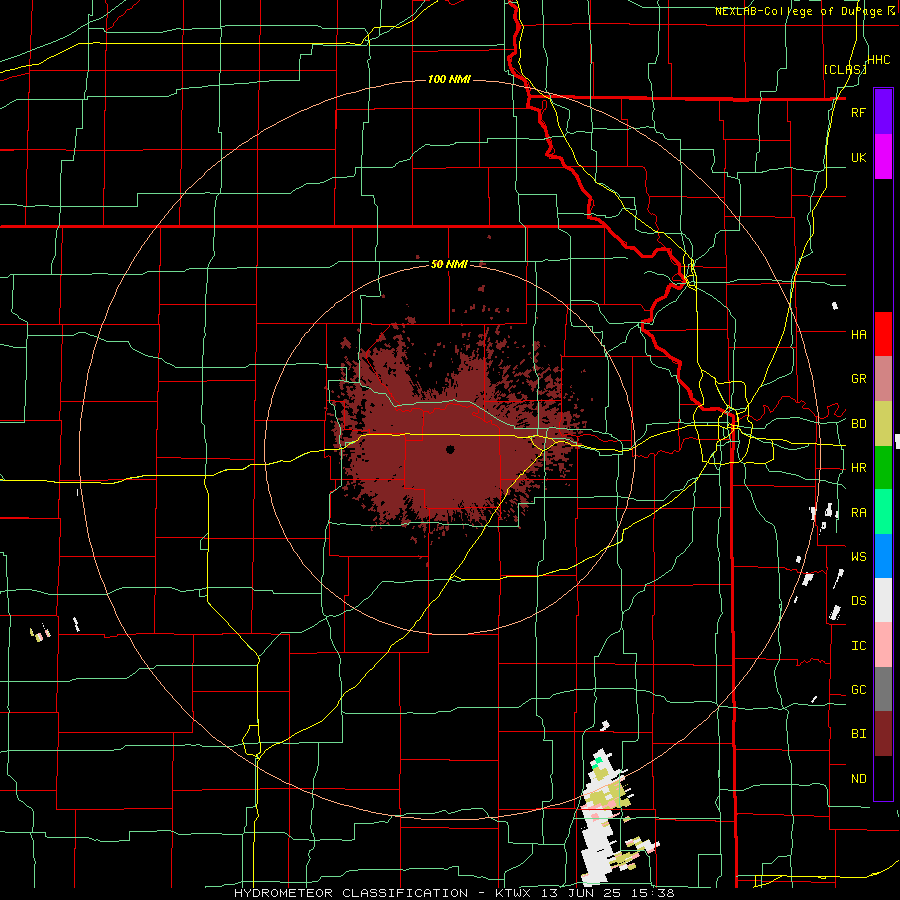Click the [CLAS] legend header text
This screenshot has width=900, height=900.
point(844,69)
